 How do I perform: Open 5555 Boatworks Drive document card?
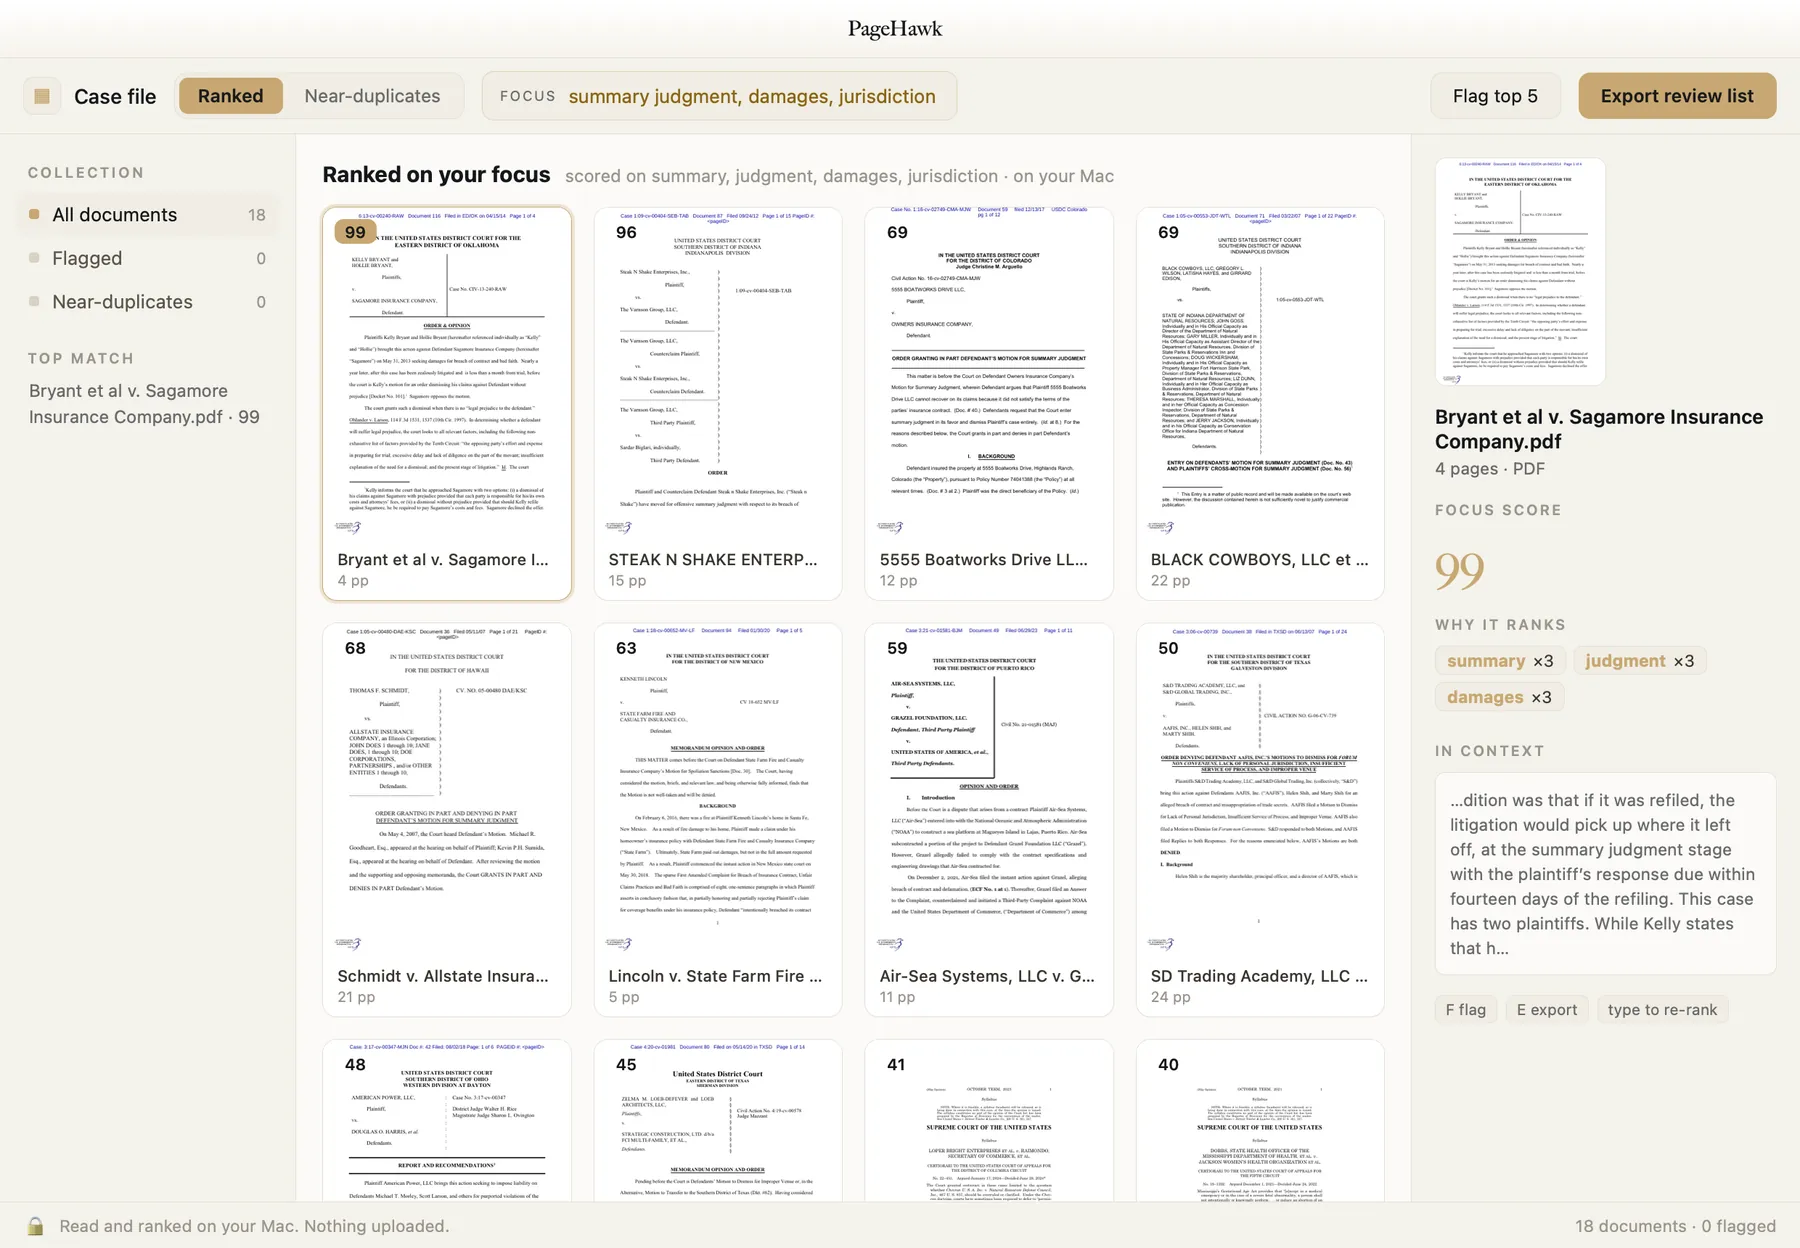pos(989,404)
